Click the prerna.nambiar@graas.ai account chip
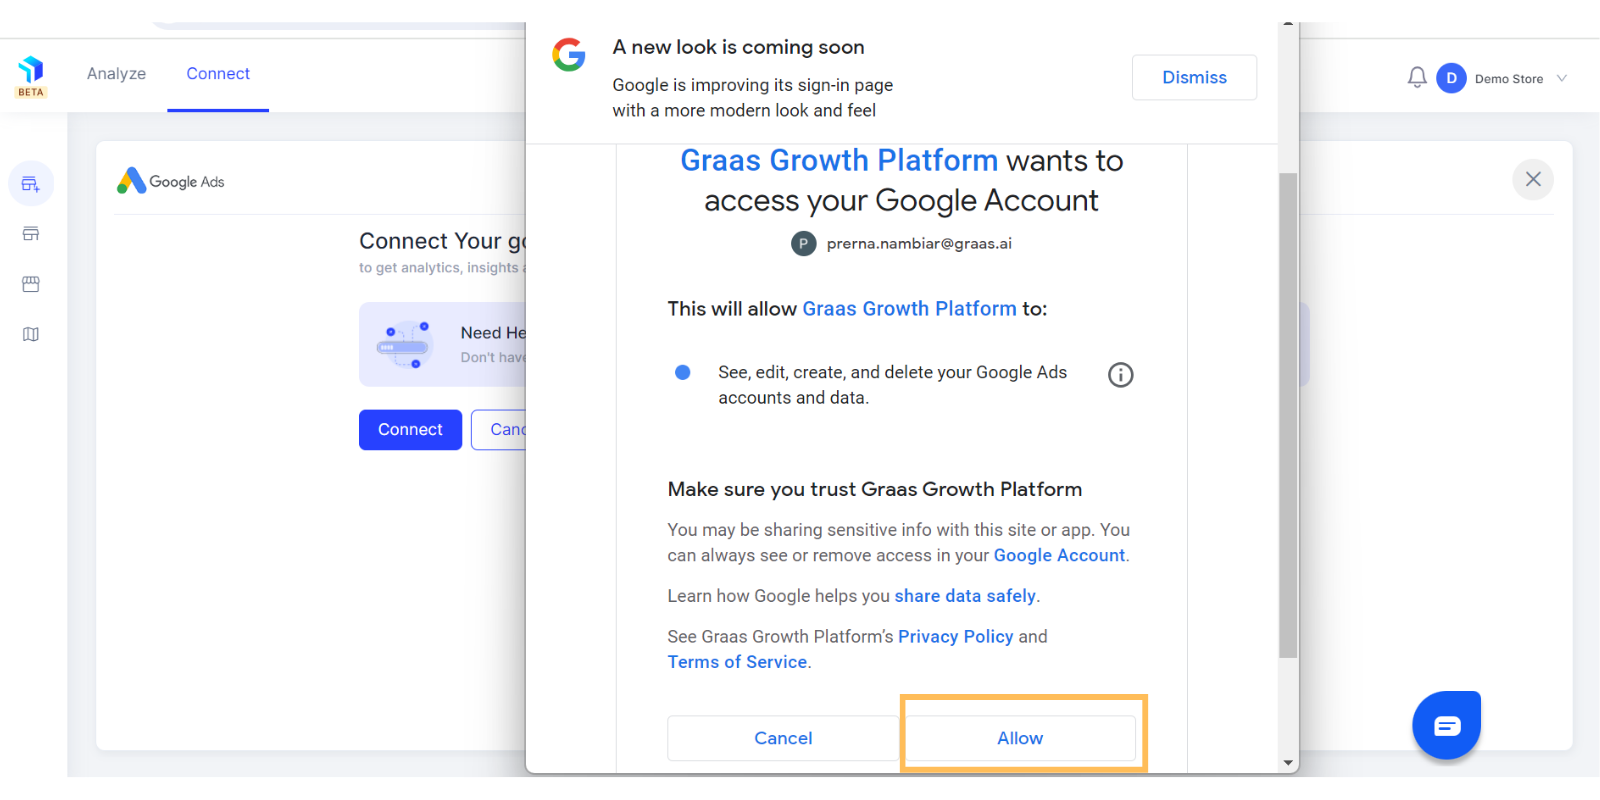Viewport: 1600px width, 800px height. pyautogui.click(x=901, y=243)
